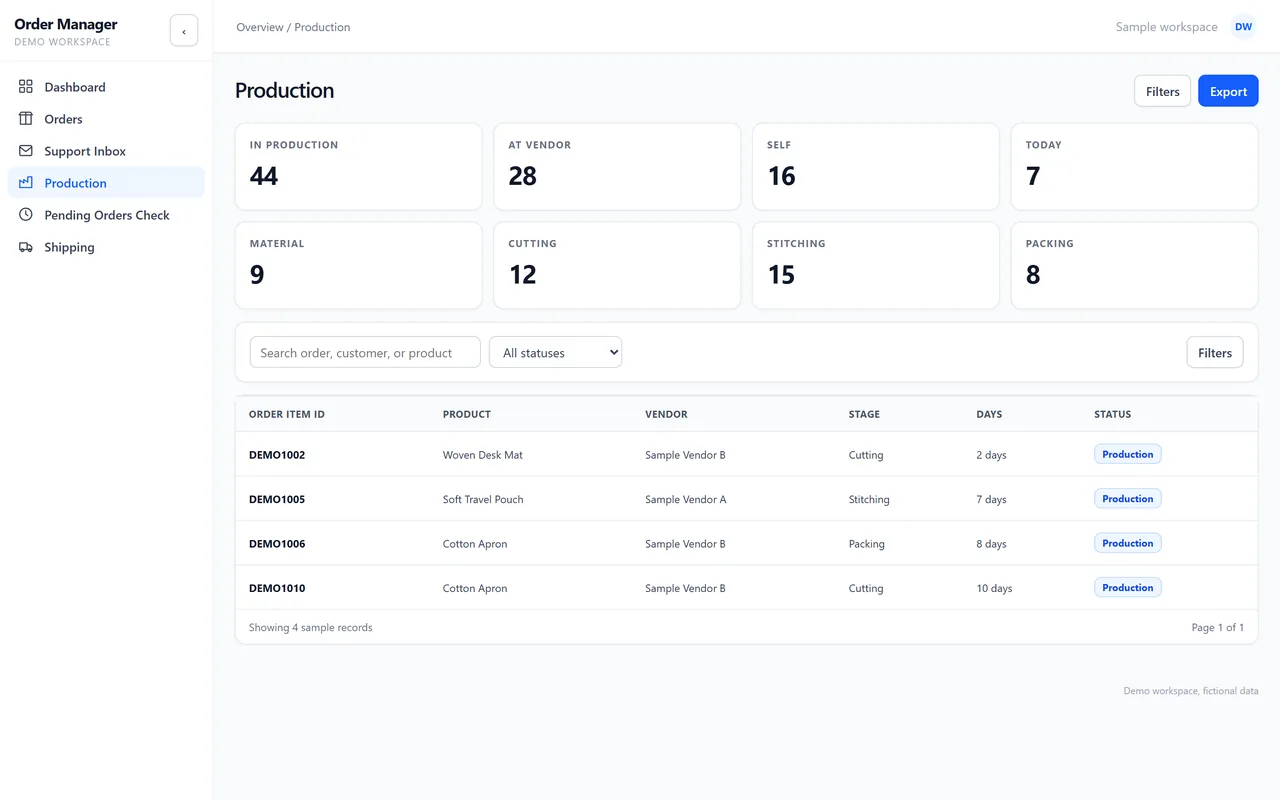Viewport: 1280px width, 800px height.
Task: Click the Sample workspace label
Action: tap(1166, 27)
